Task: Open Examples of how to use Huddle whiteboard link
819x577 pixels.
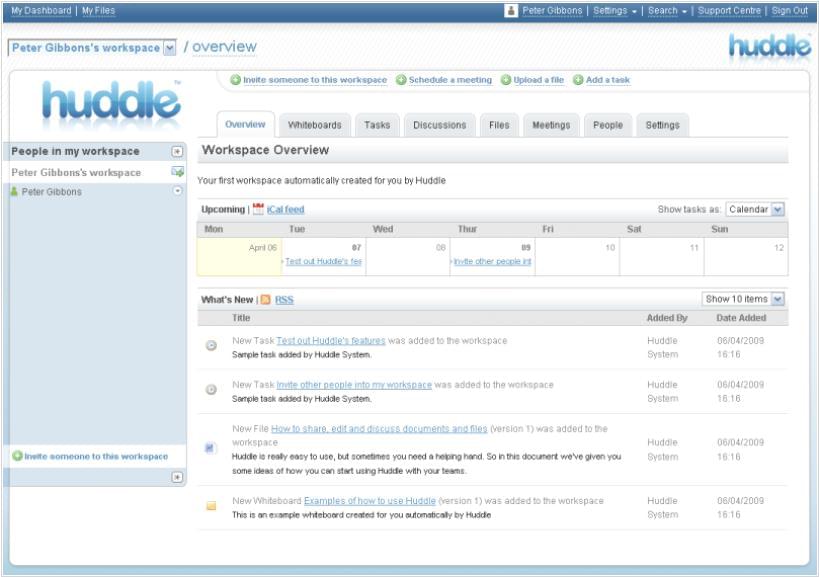Action: click(370, 501)
